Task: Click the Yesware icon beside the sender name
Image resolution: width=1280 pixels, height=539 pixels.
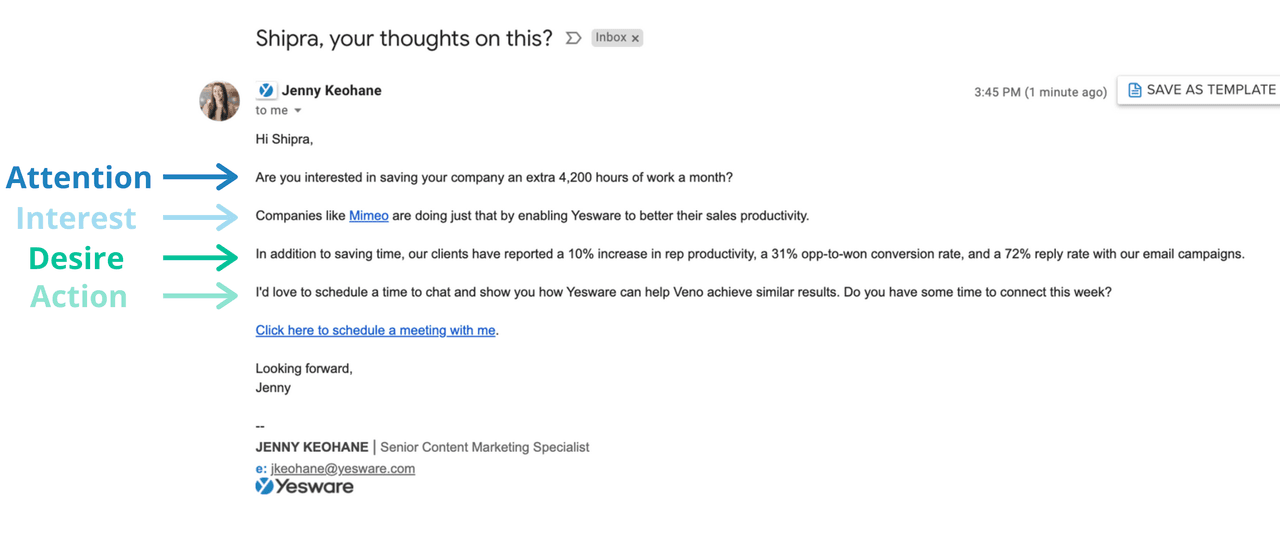Action: [266, 90]
